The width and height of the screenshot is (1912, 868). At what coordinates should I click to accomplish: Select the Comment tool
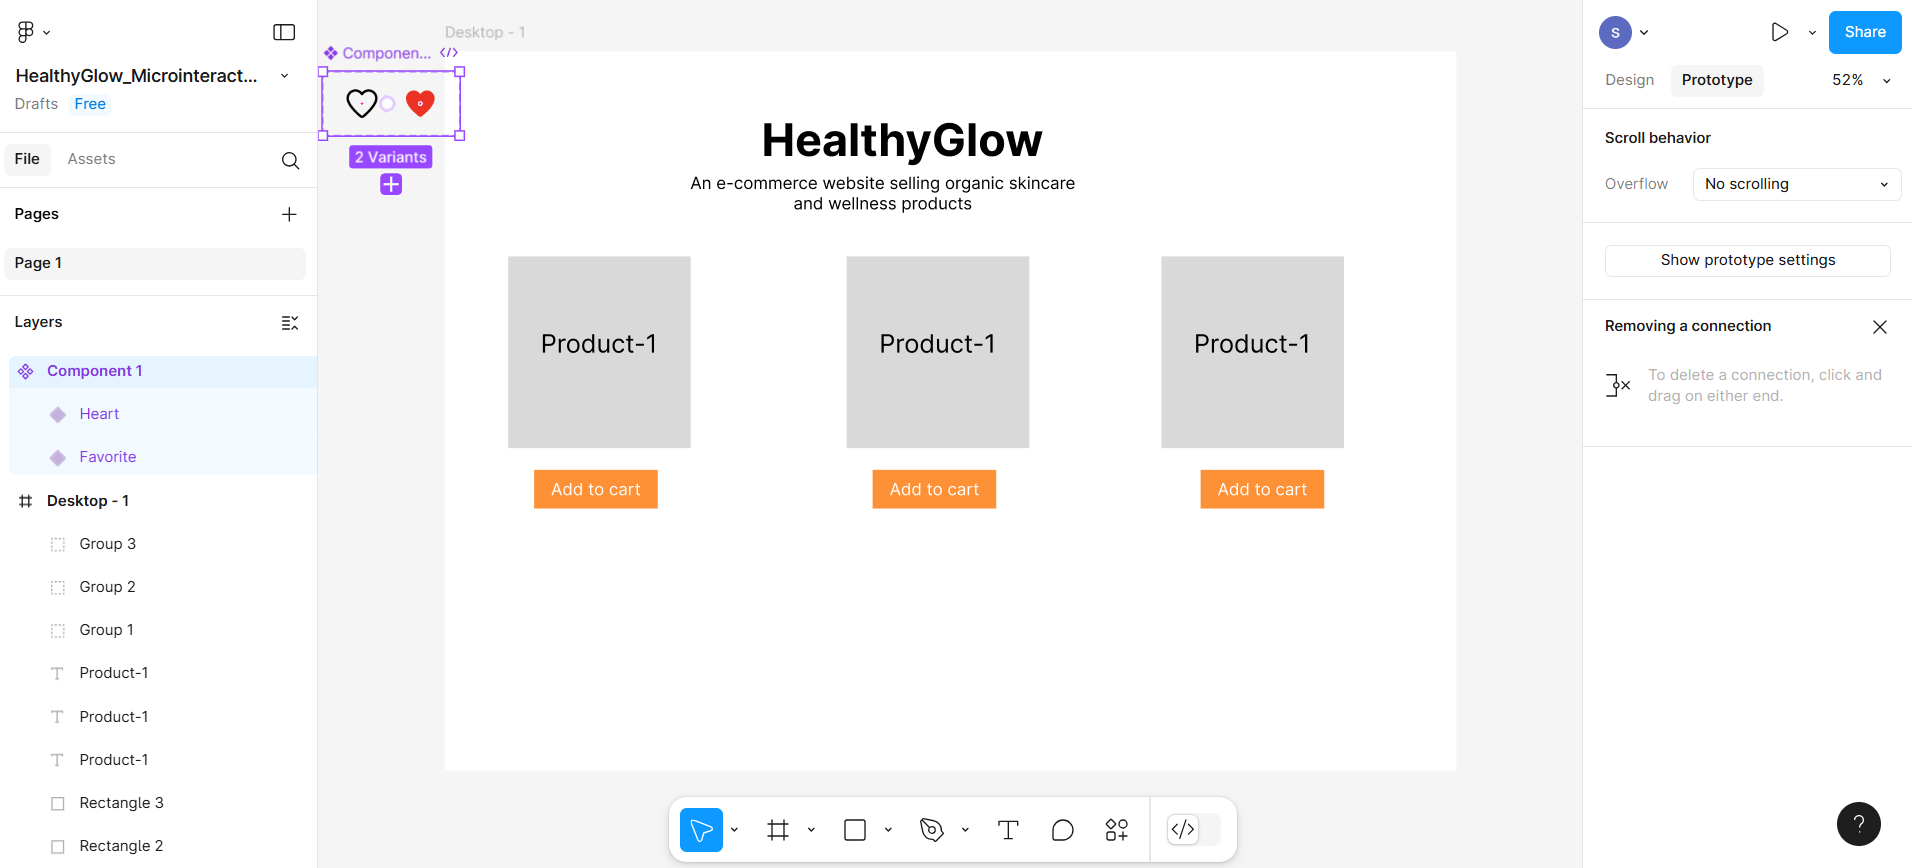[x=1062, y=830]
